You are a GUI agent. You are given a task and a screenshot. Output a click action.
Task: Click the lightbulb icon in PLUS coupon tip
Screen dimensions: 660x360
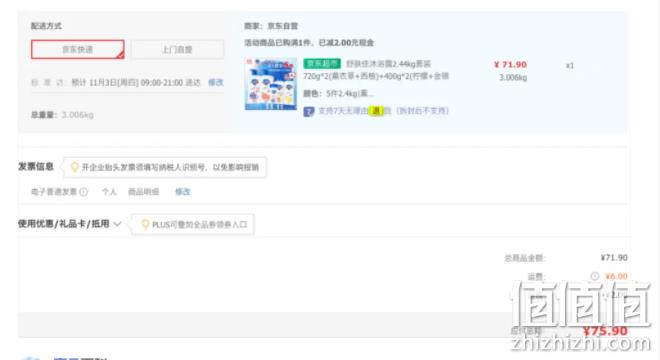[x=145, y=224]
